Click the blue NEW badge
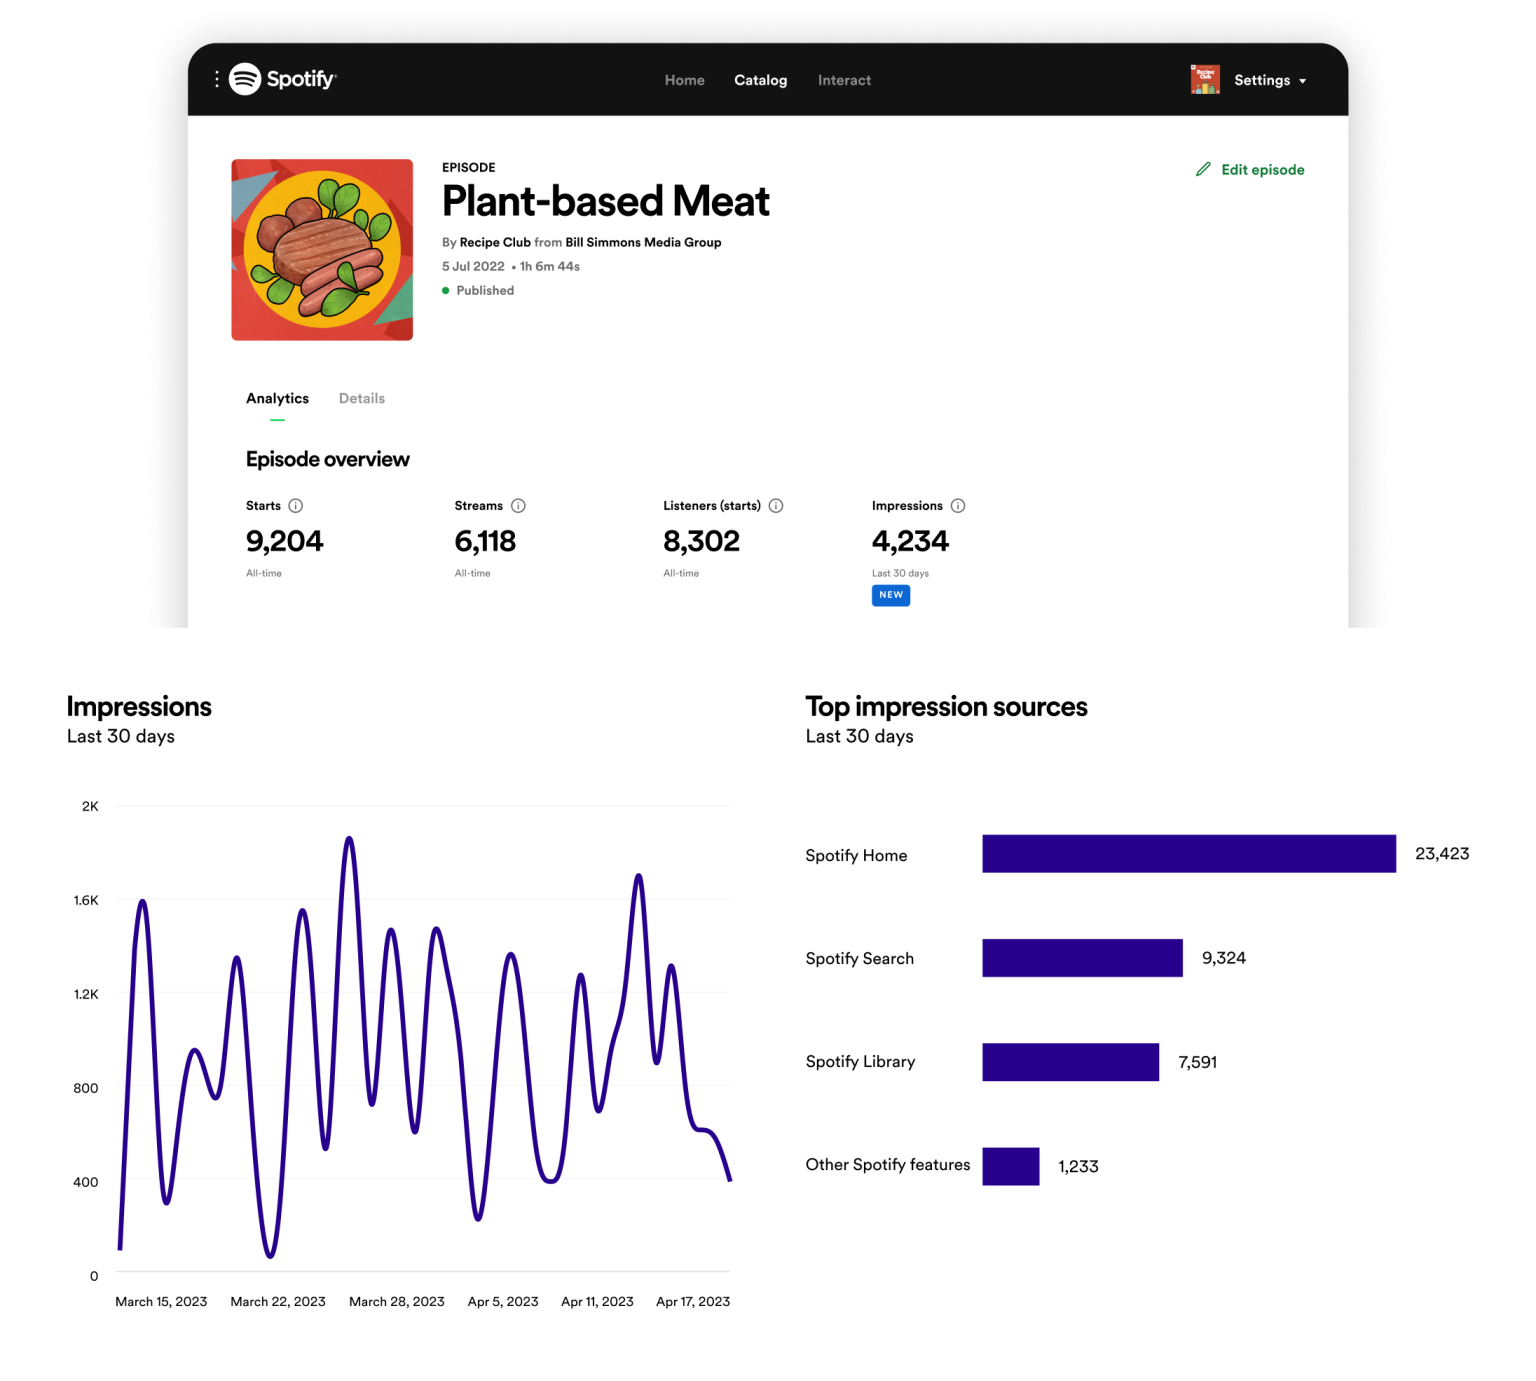Screen dimensions: 1536x1381 [891, 595]
